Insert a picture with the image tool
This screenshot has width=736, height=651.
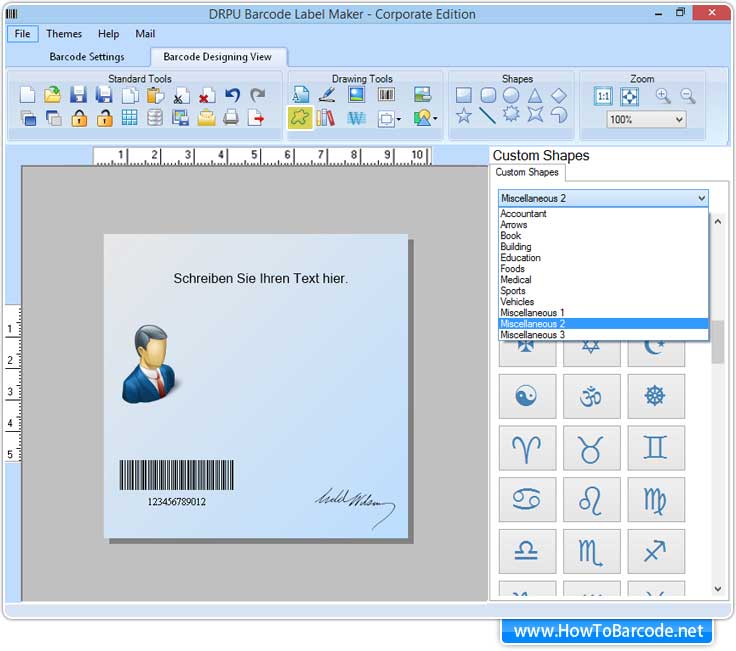click(x=357, y=95)
